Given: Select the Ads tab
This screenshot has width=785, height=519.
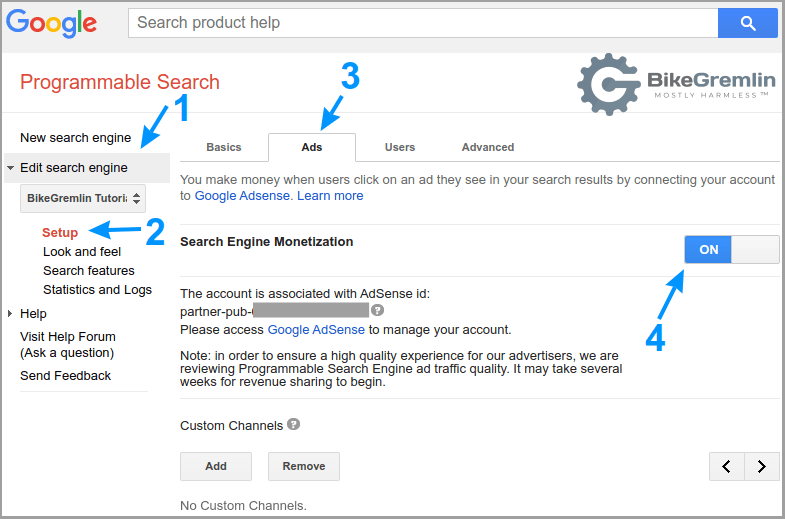Looking at the screenshot, I should pos(312,147).
